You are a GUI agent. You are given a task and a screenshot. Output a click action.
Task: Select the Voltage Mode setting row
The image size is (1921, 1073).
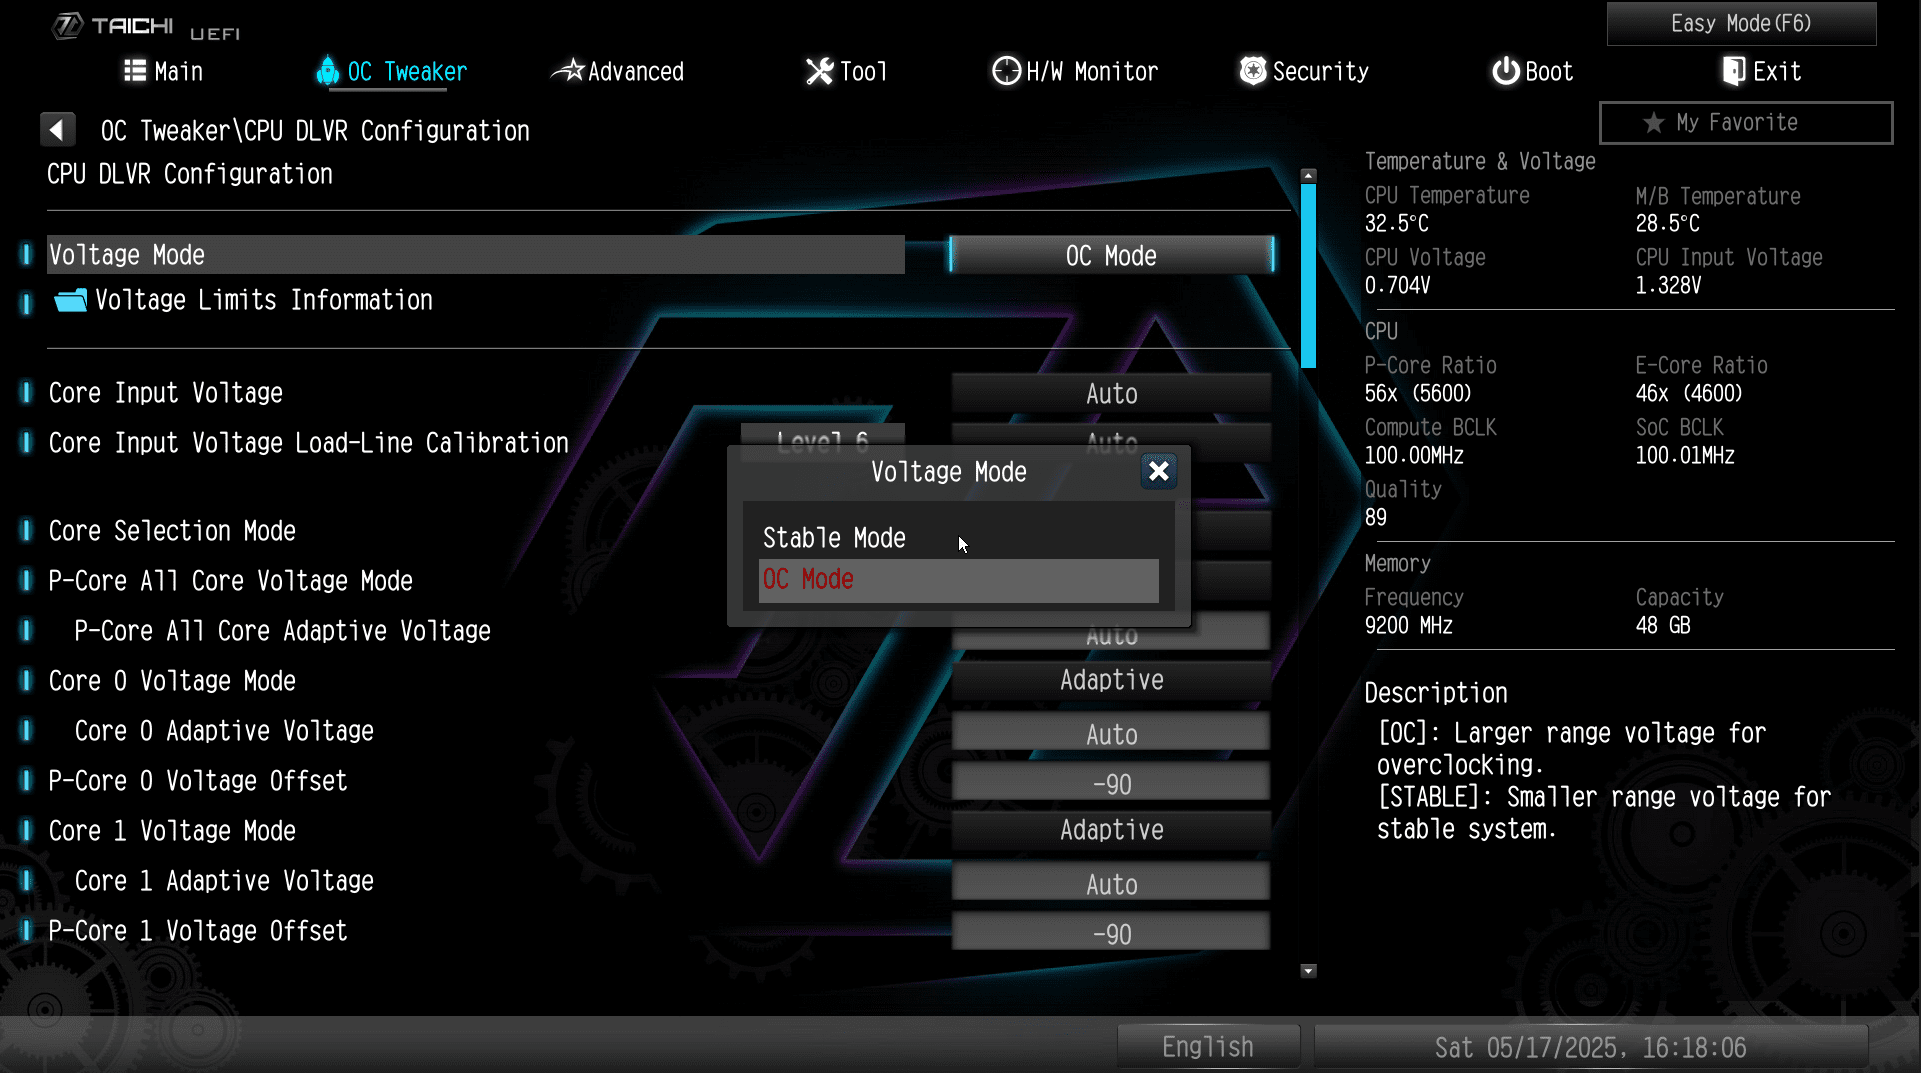(476, 255)
